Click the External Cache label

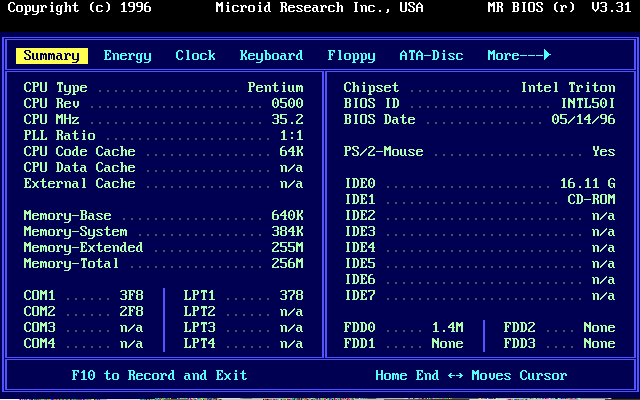[80, 183]
